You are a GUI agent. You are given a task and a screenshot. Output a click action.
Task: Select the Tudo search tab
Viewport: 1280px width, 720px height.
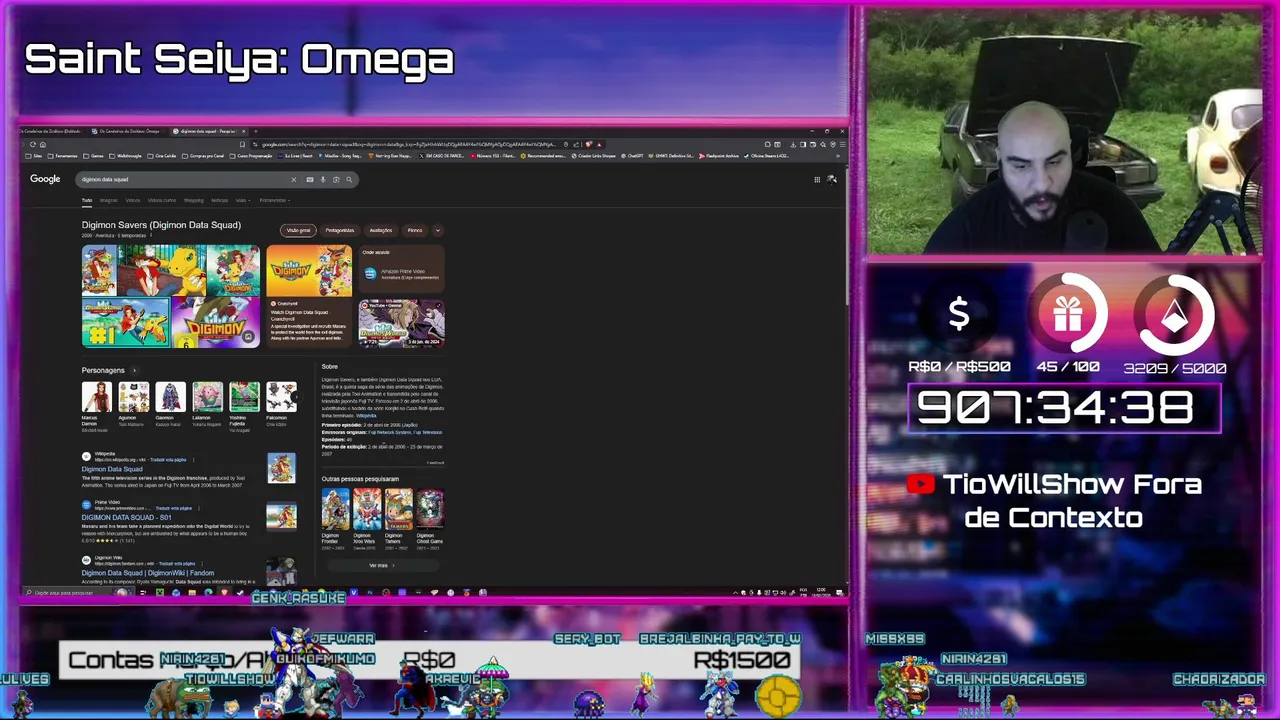(x=87, y=200)
